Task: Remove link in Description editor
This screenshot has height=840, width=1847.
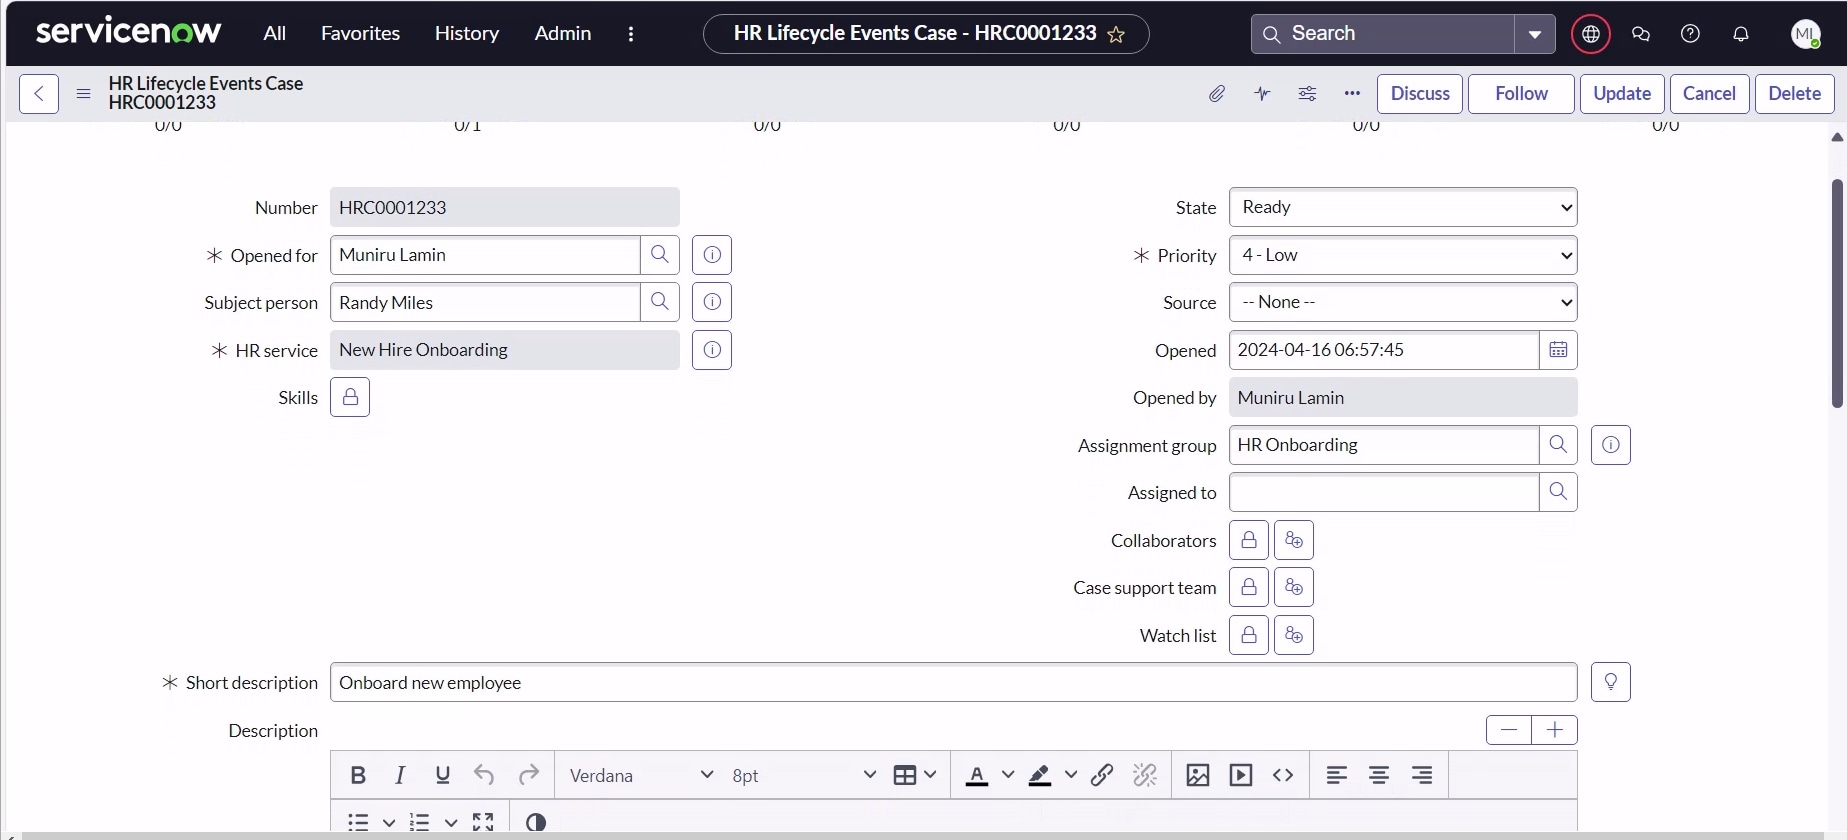Action: pyautogui.click(x=1145, y=775)
